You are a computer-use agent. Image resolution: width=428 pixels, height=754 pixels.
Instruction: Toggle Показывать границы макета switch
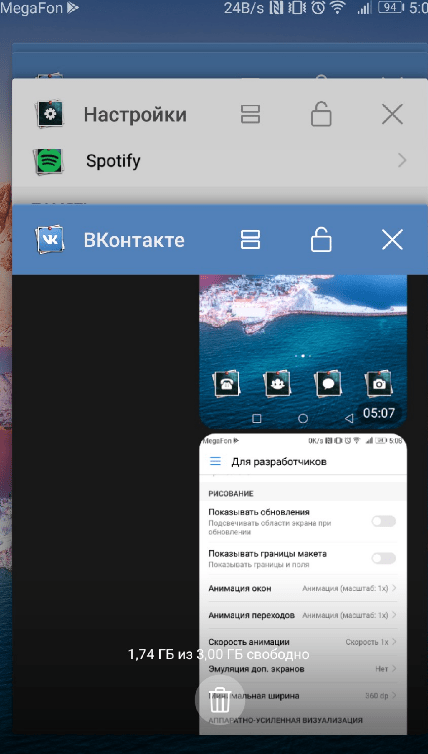click(x=384, y=558)
